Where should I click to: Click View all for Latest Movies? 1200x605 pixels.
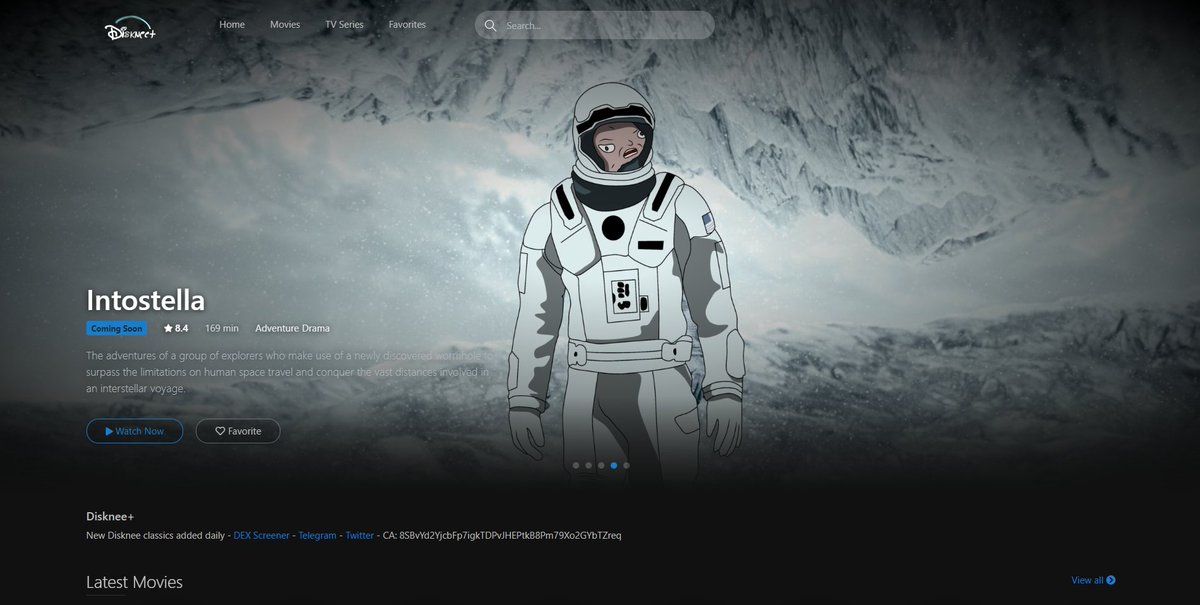click(x=1093, y=580)
